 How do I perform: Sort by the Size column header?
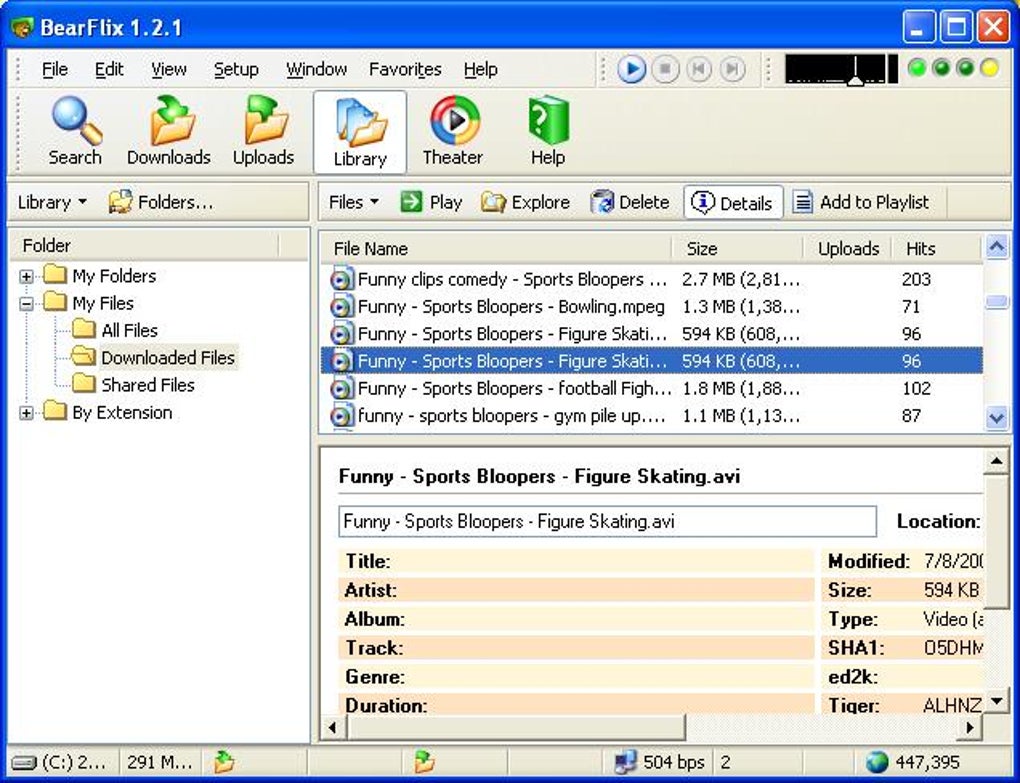click(737, 248)
